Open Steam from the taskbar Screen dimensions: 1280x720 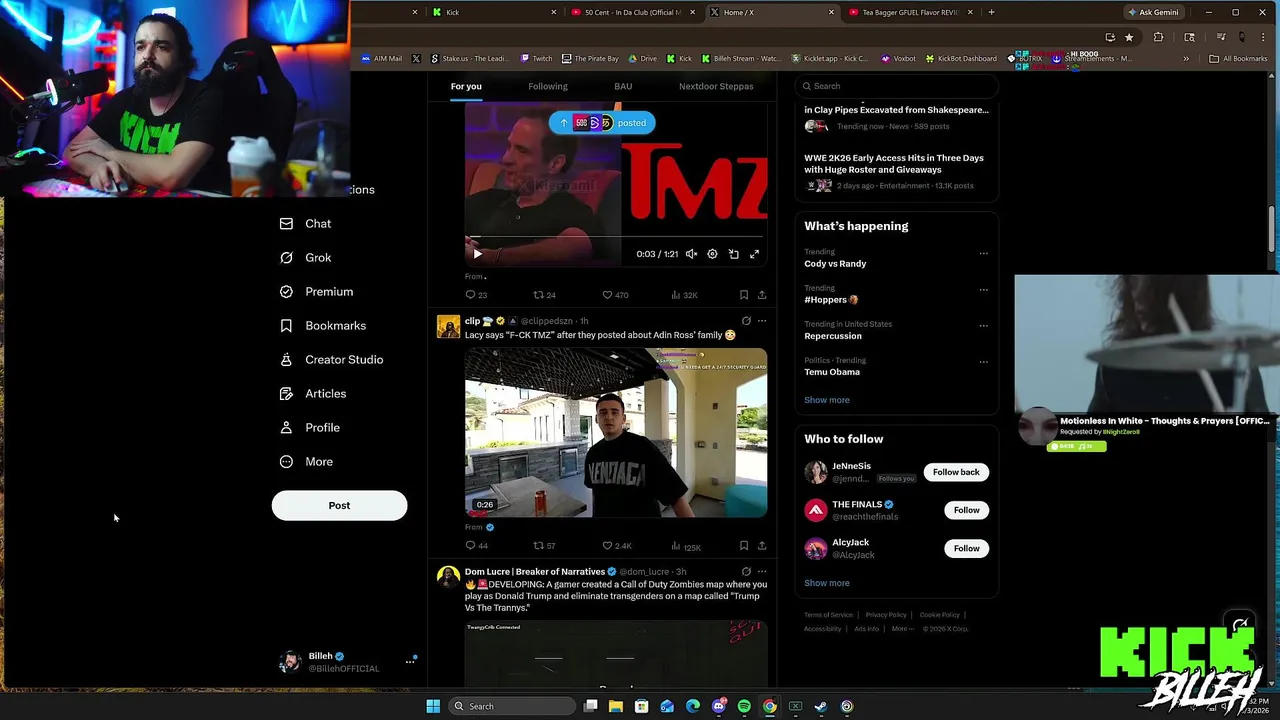coord(820,706)
